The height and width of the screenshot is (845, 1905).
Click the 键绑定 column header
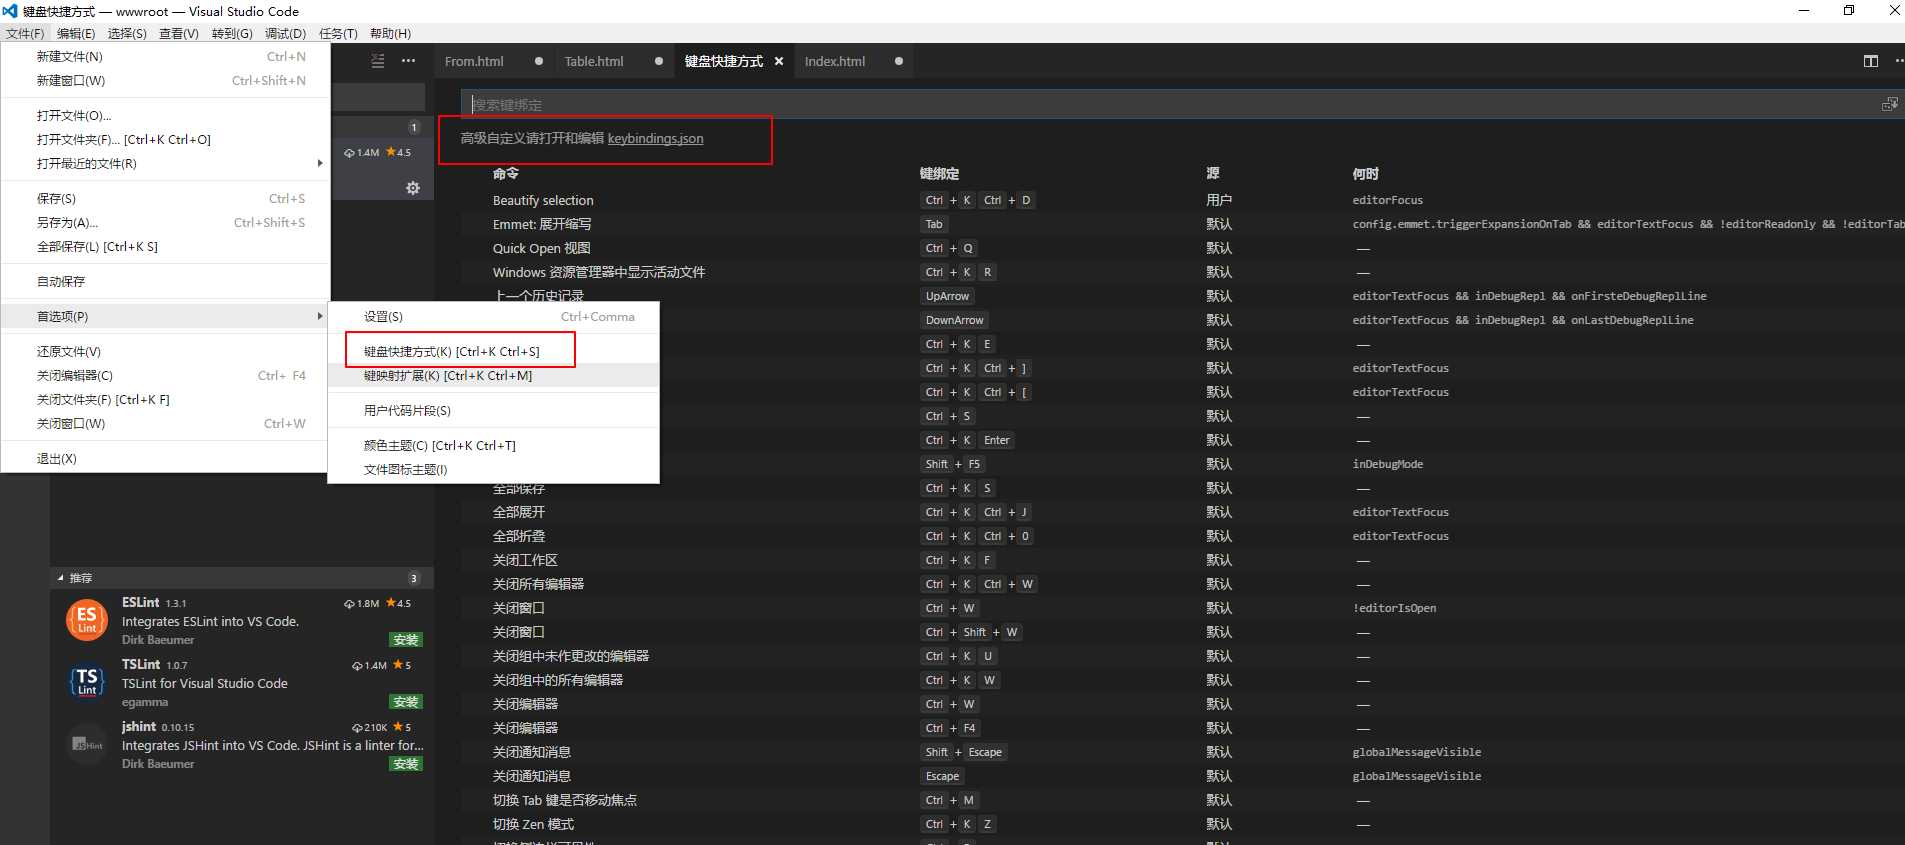939,173
